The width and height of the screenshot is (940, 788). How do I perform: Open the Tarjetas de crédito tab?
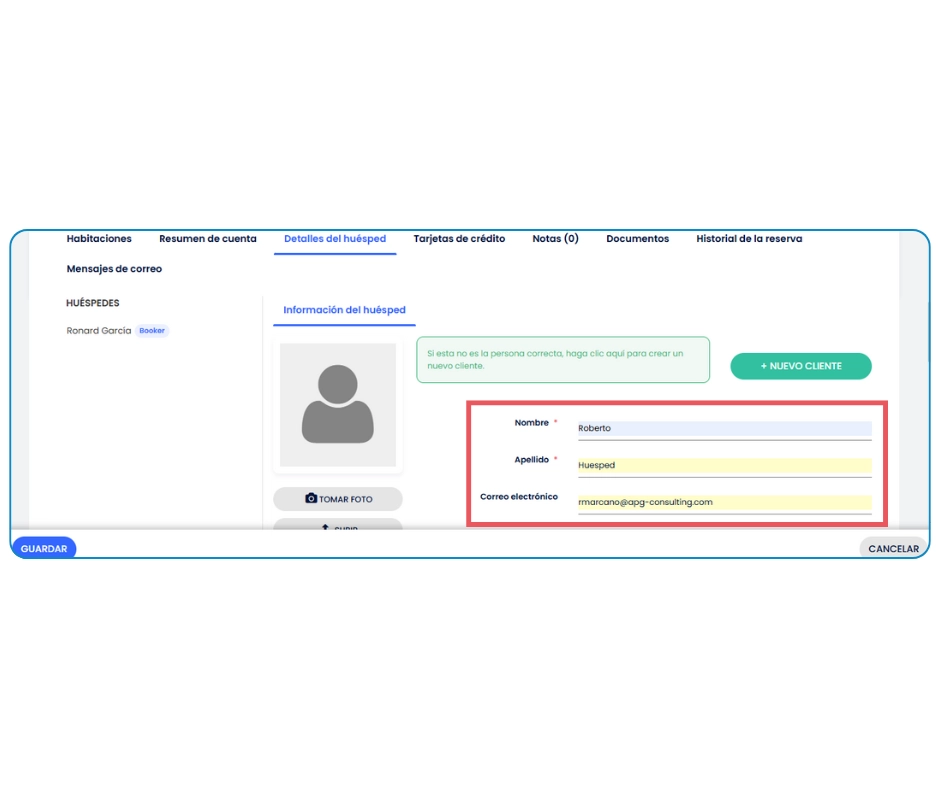point(459,239)
